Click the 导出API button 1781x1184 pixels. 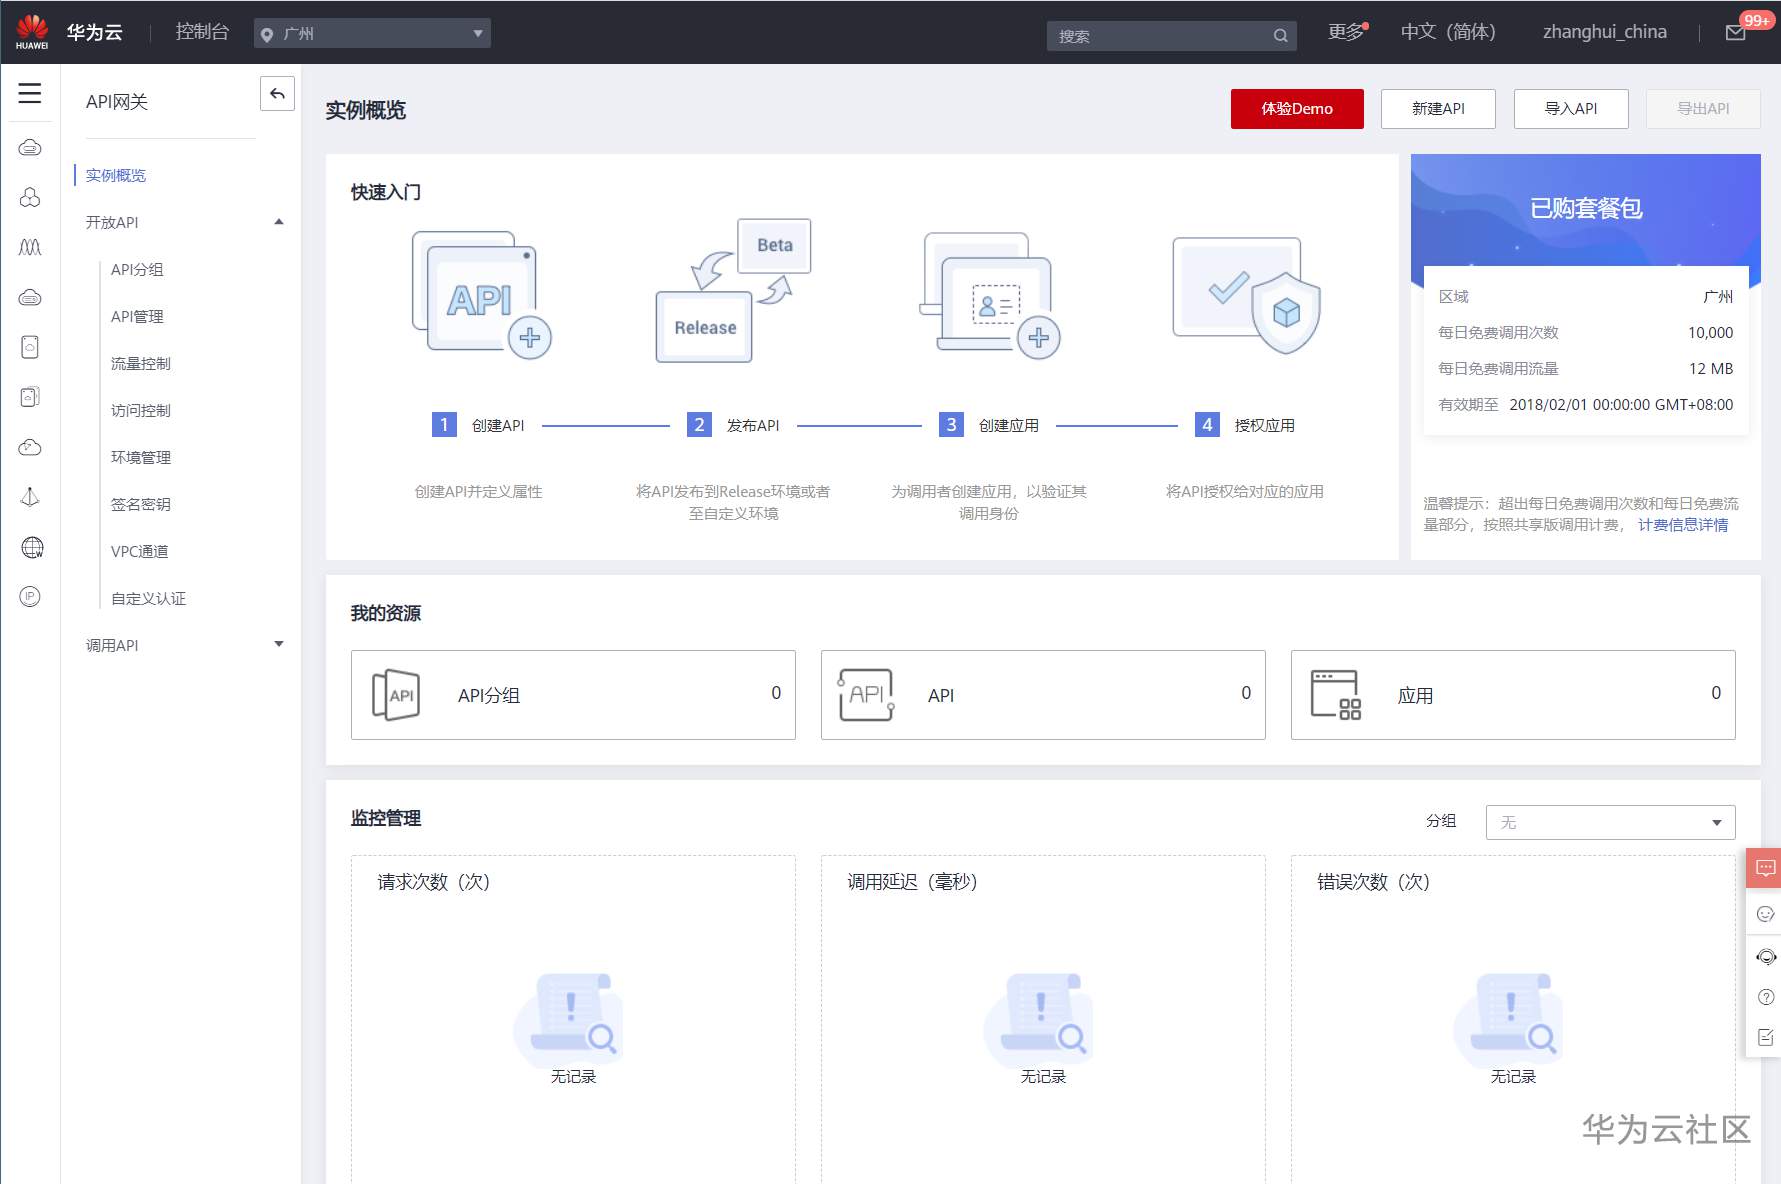pyautogui.click(x=1703, y=109)
